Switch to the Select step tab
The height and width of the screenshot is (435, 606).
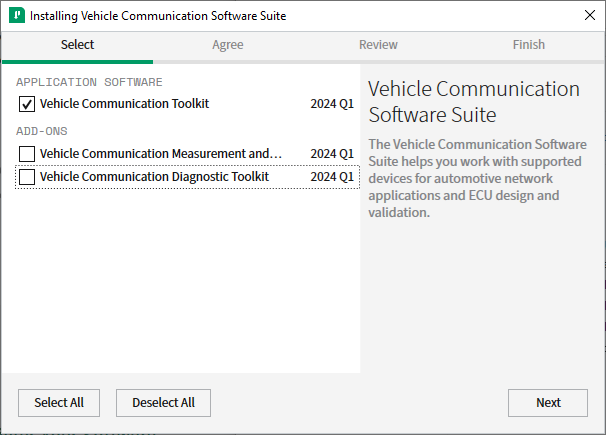77,45
